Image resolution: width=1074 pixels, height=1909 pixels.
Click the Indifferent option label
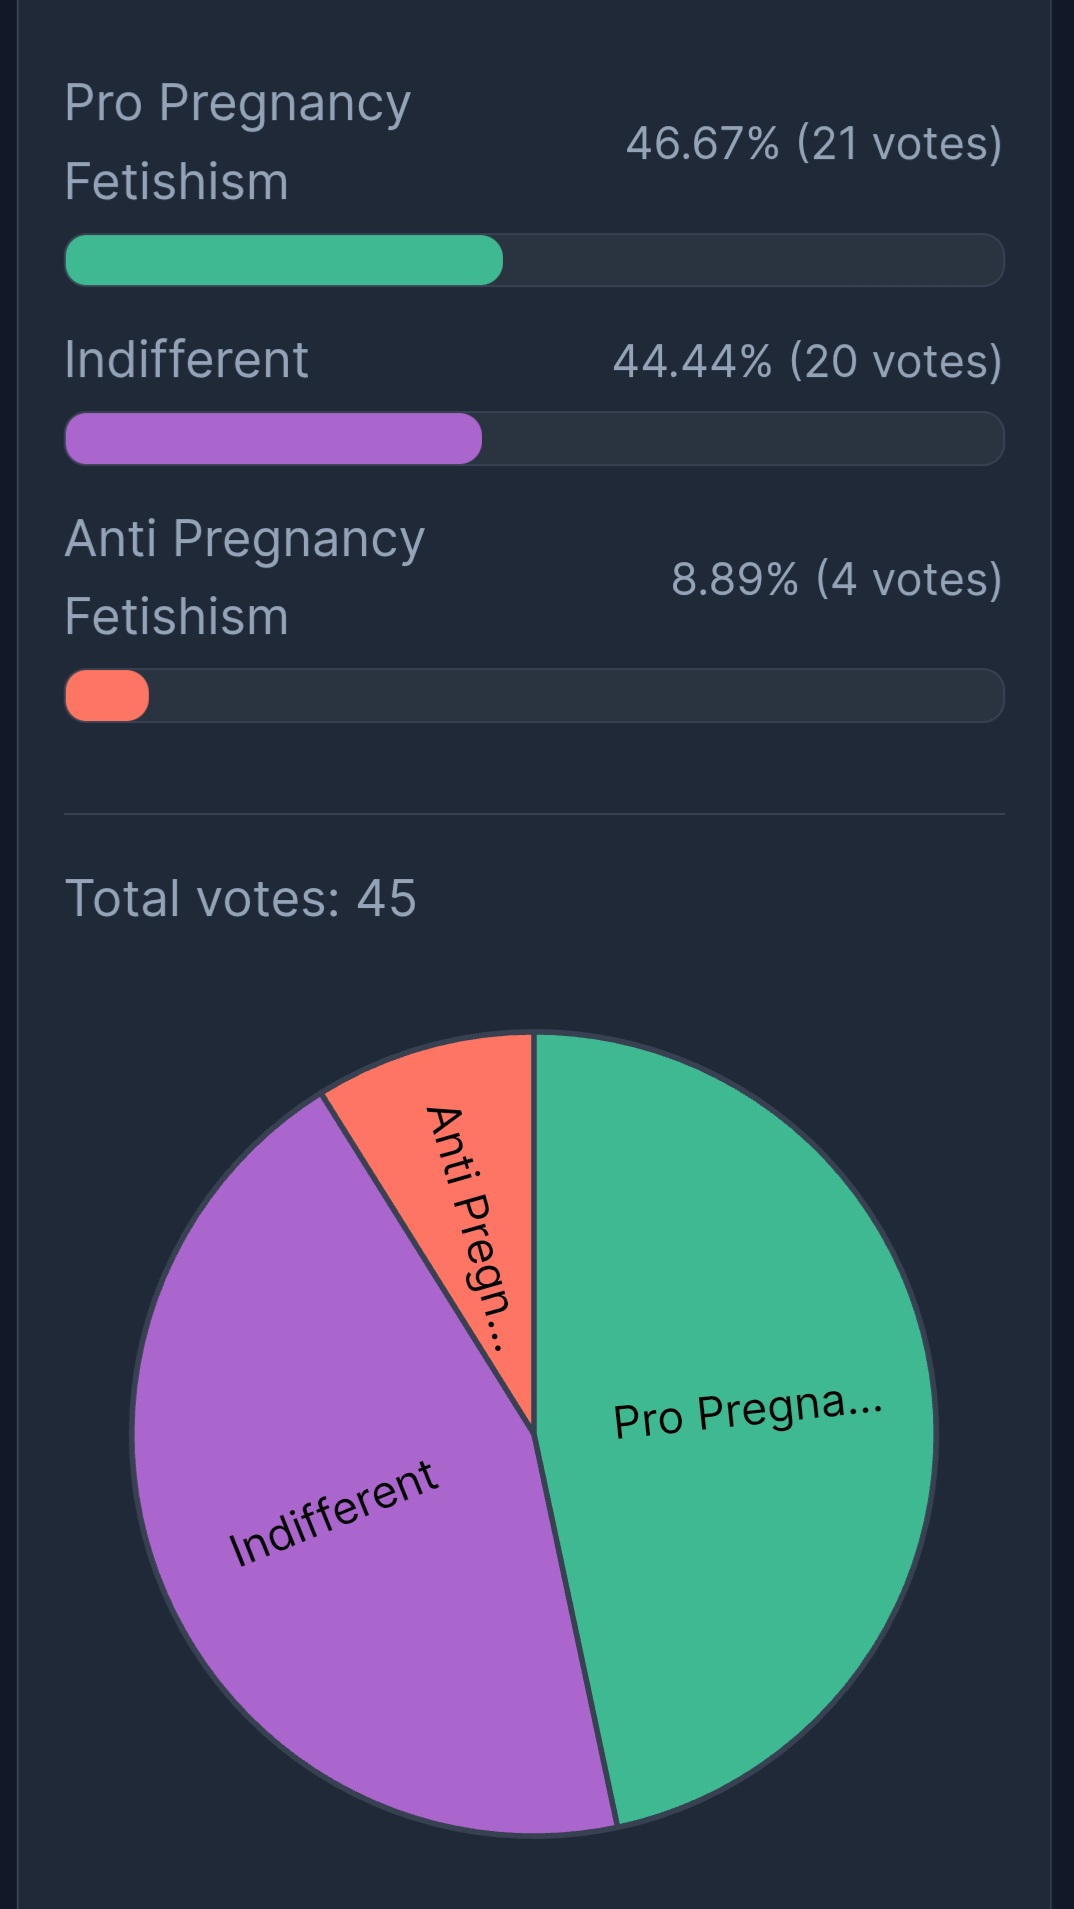click(x=186, y=359)
